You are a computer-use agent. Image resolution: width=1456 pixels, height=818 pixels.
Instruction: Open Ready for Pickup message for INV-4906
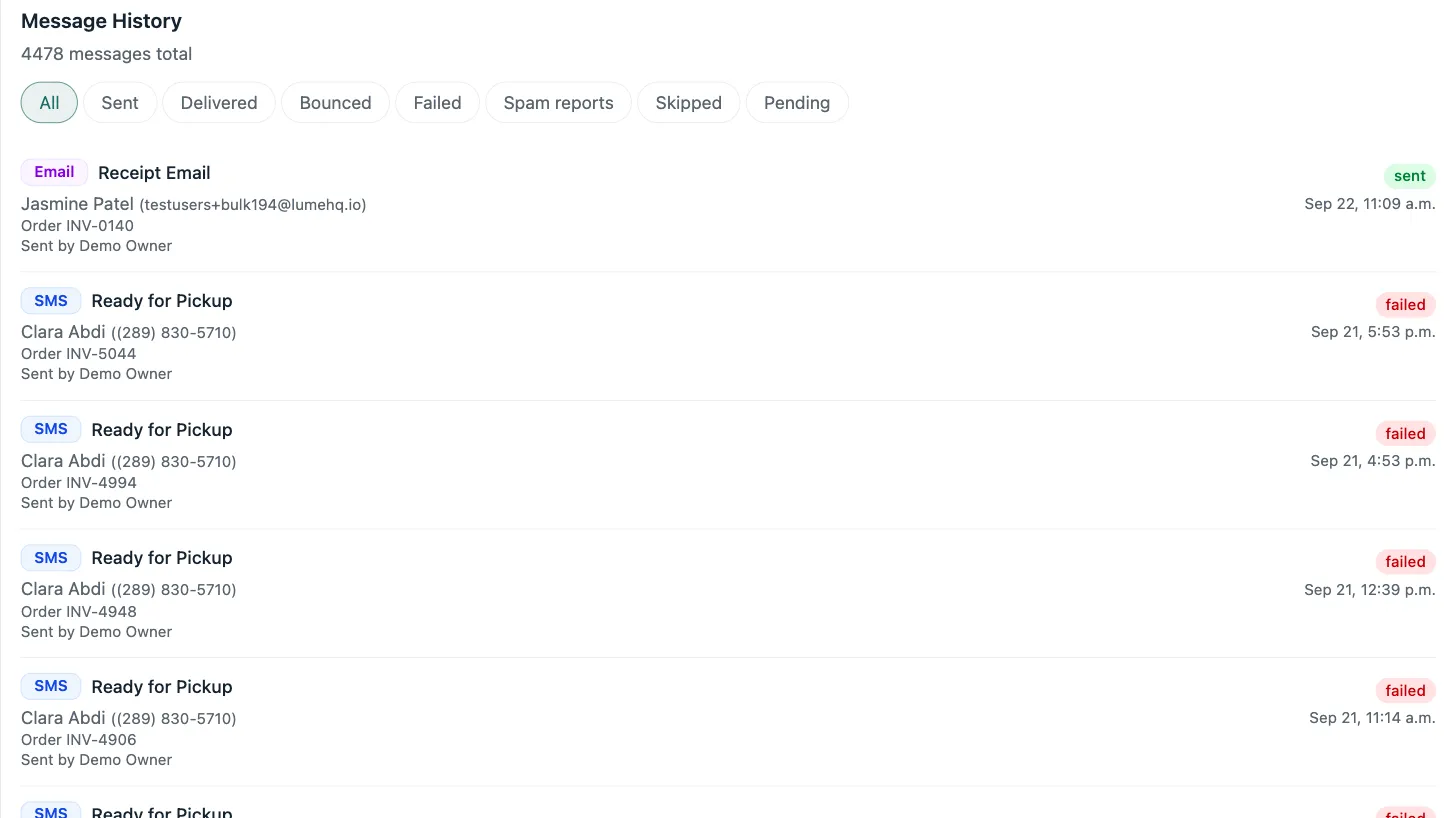click(x=162, y=687)
